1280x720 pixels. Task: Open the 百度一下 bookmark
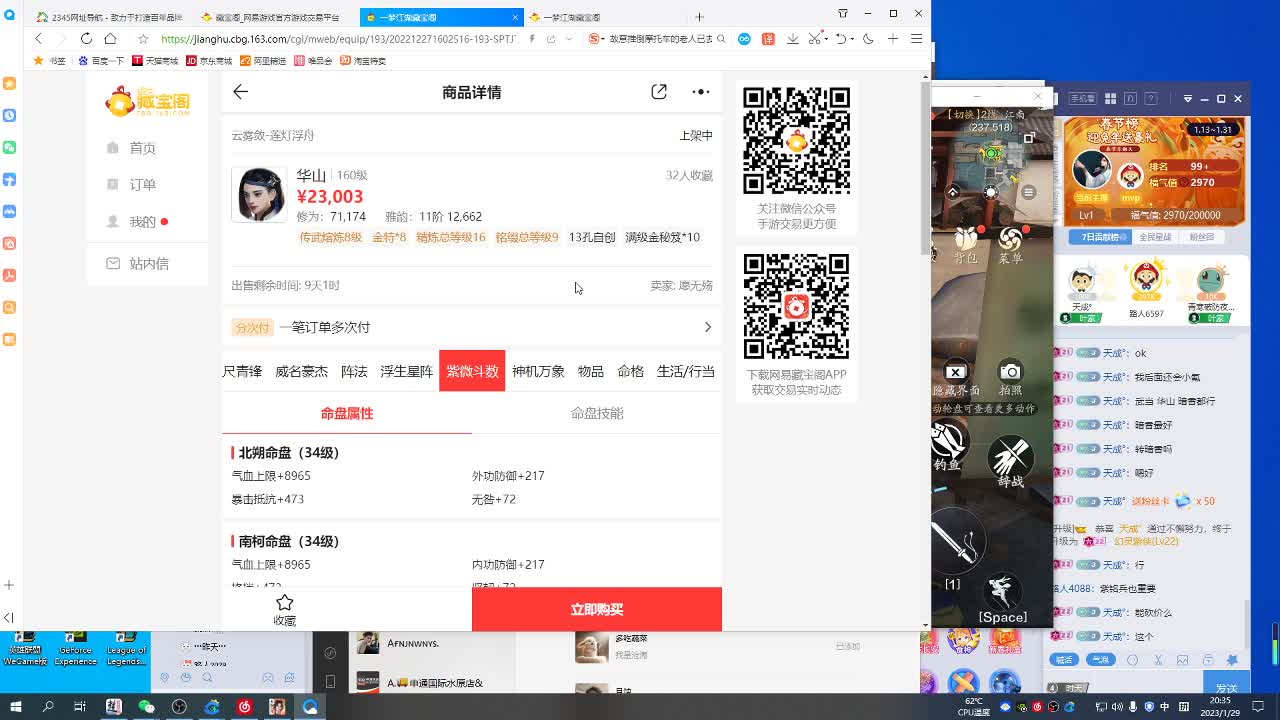coord(101,61)
